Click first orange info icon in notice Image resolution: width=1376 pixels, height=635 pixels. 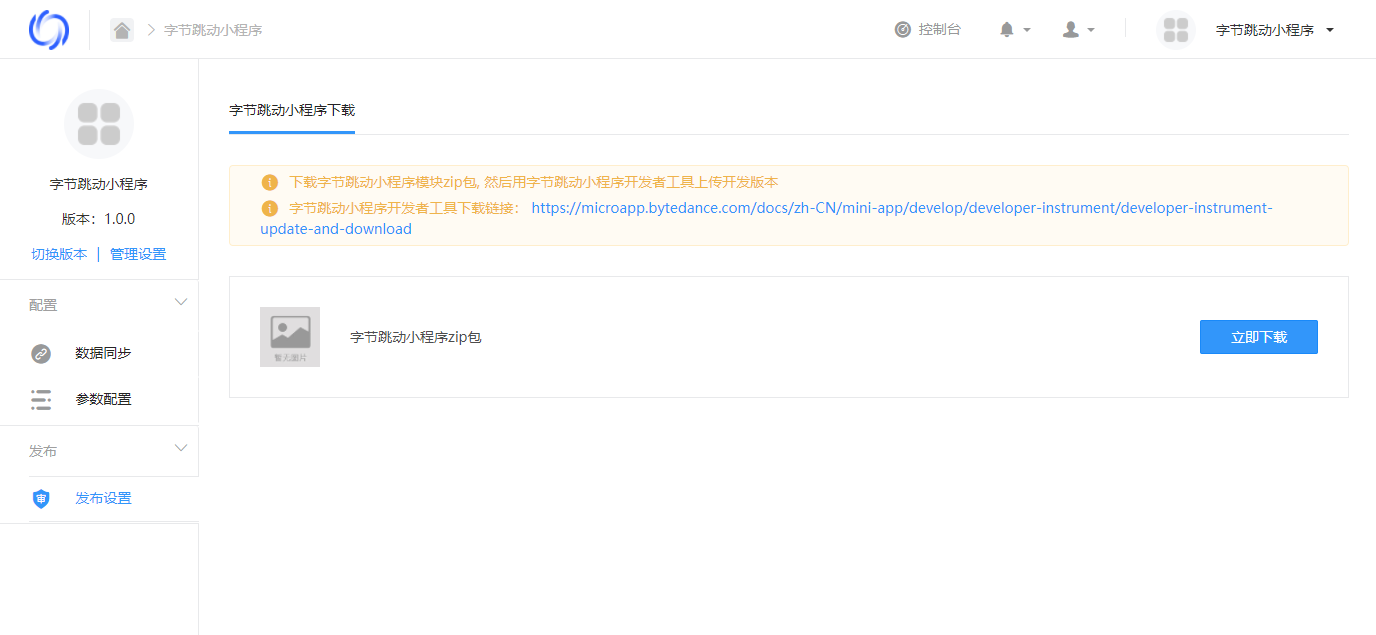269,182
